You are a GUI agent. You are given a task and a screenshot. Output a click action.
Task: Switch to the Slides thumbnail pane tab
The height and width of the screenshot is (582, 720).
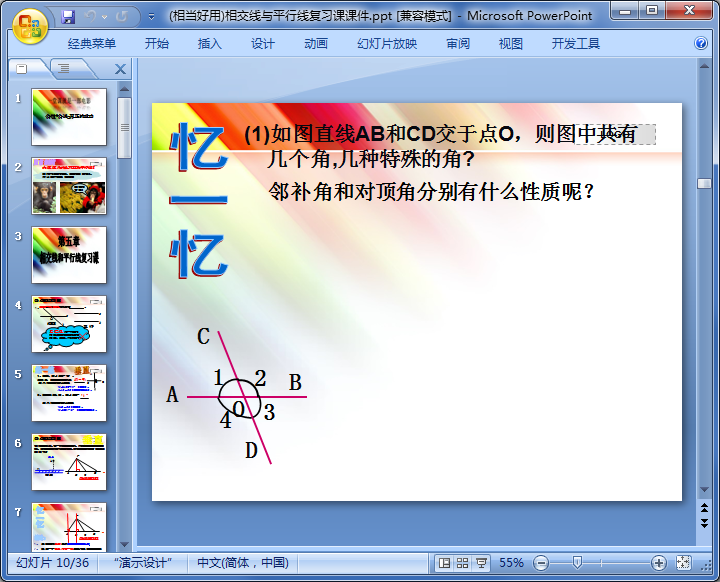click(x=22, y=69)
